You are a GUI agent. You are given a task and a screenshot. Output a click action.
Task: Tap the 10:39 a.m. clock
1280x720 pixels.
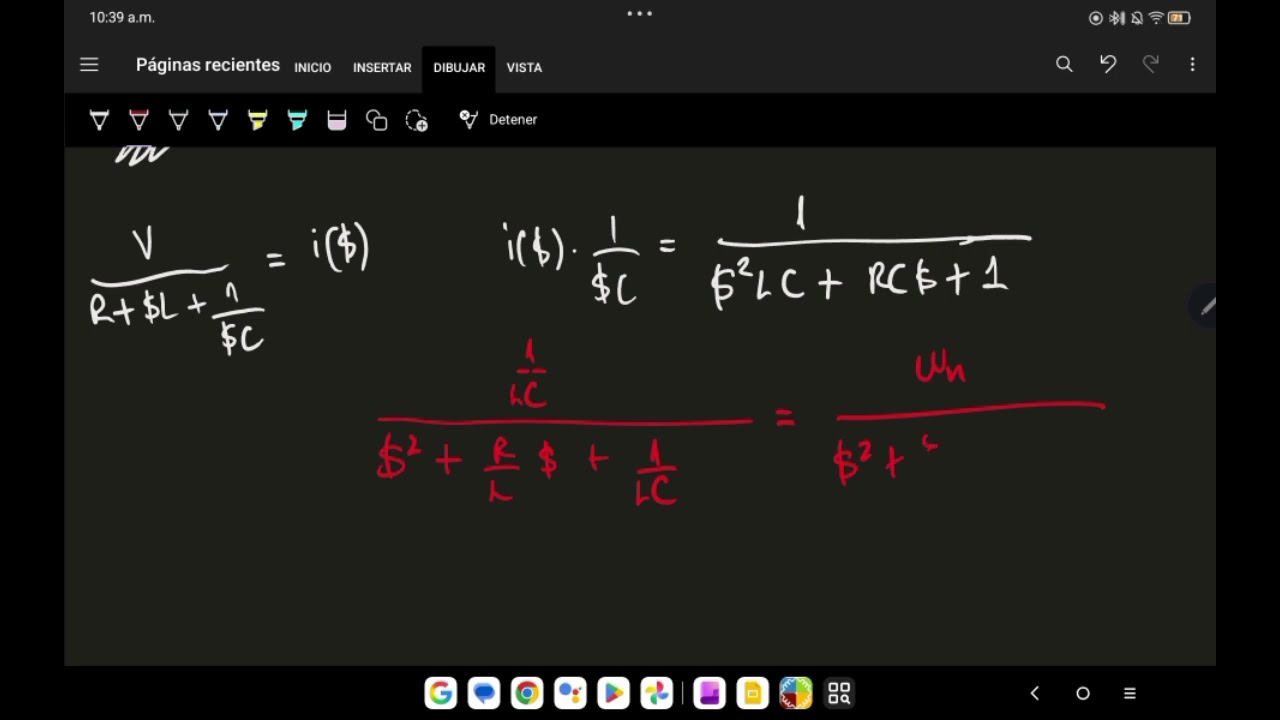122,17
